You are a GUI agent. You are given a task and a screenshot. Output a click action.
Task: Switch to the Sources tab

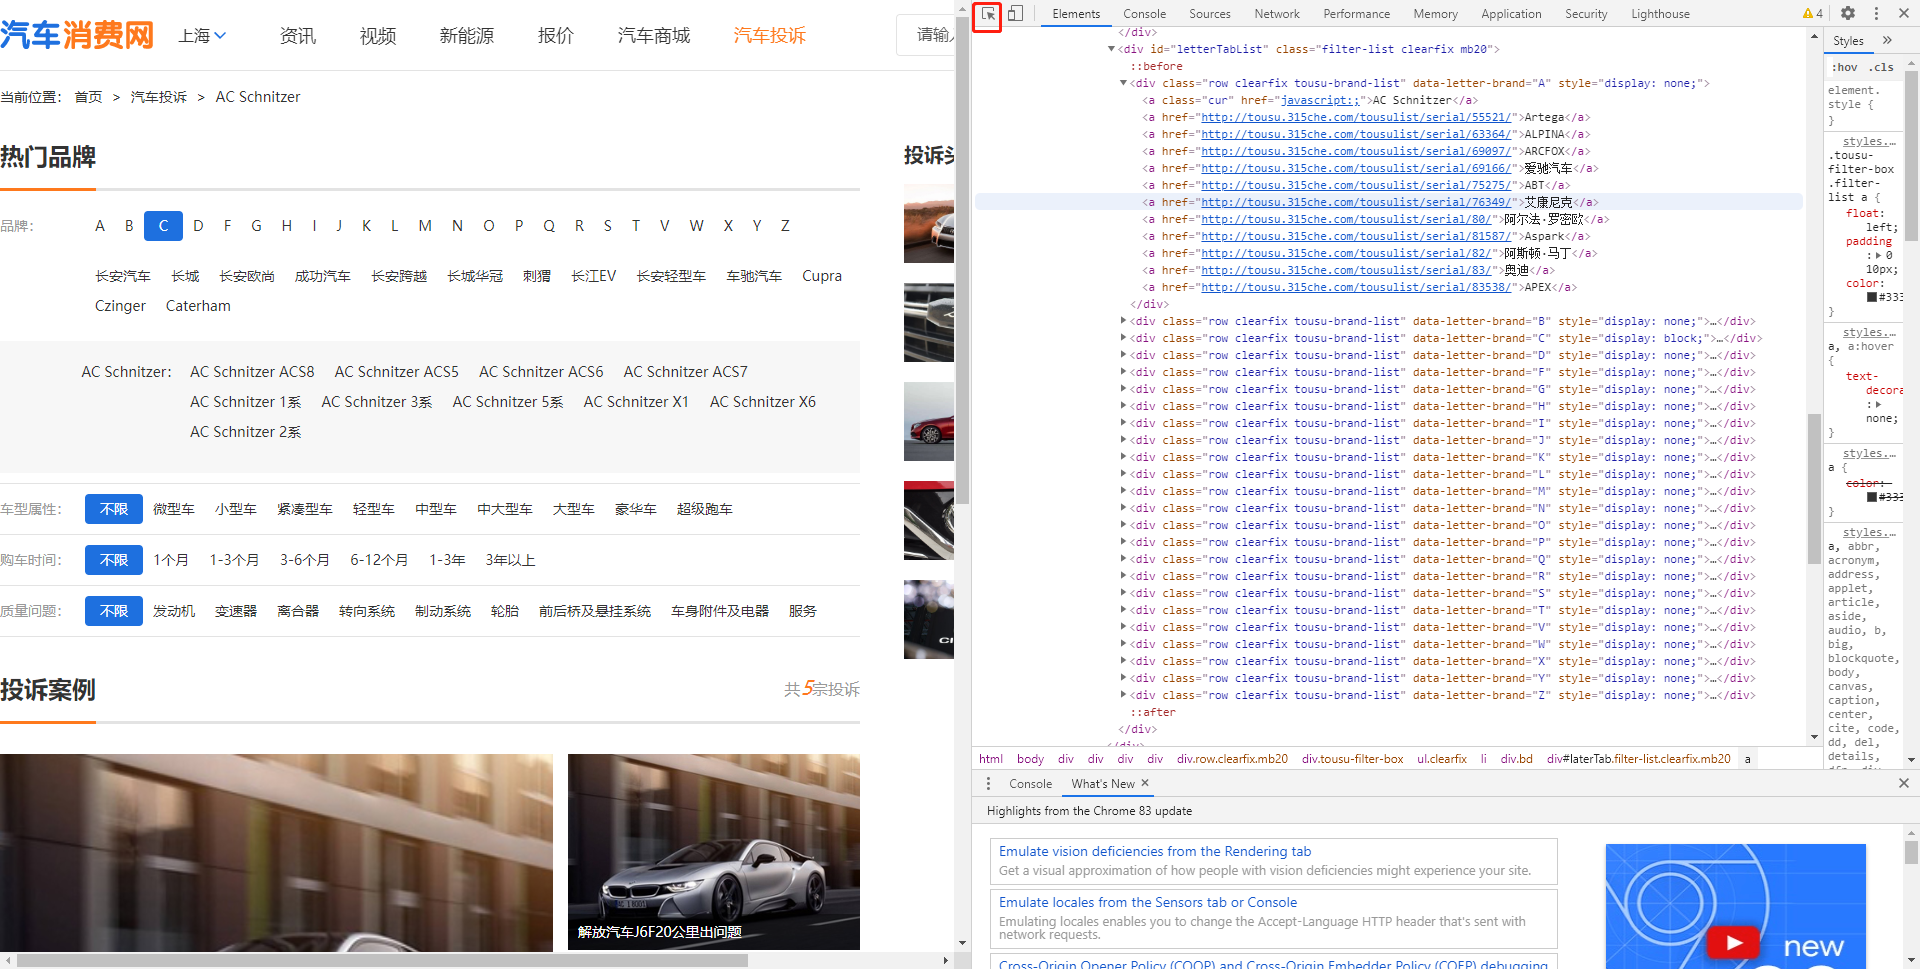click(x=1209, y=14)
